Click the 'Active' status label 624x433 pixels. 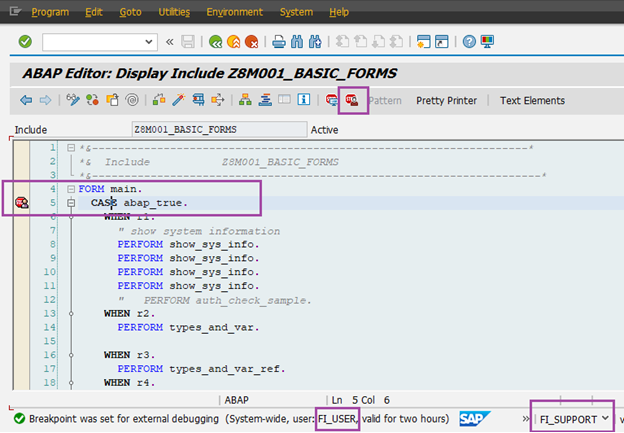point(324,130)
